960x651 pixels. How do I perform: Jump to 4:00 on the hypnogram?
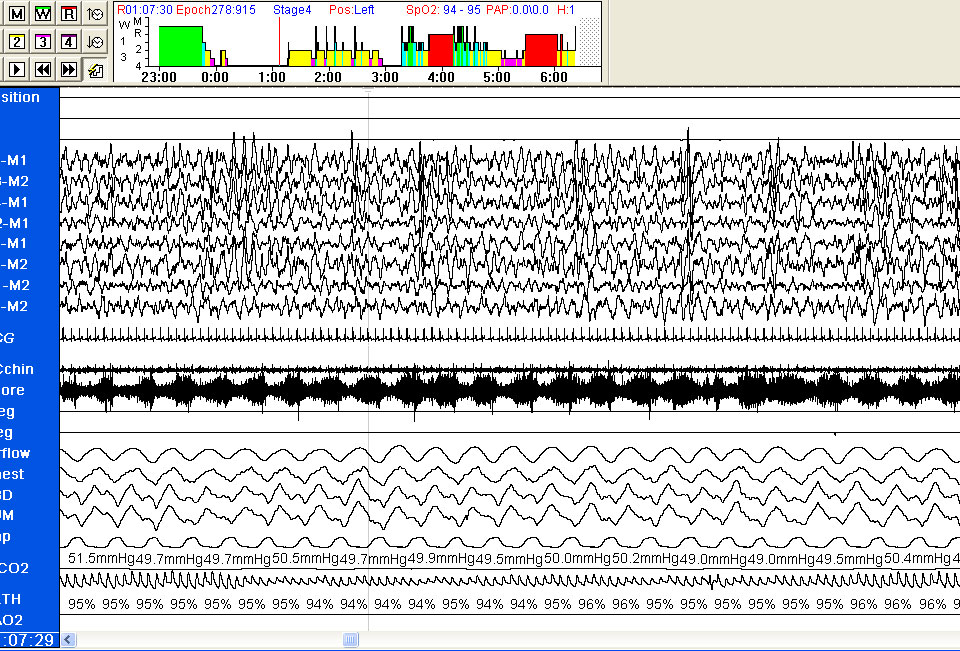pyautogui.click(x=440, y=76)
